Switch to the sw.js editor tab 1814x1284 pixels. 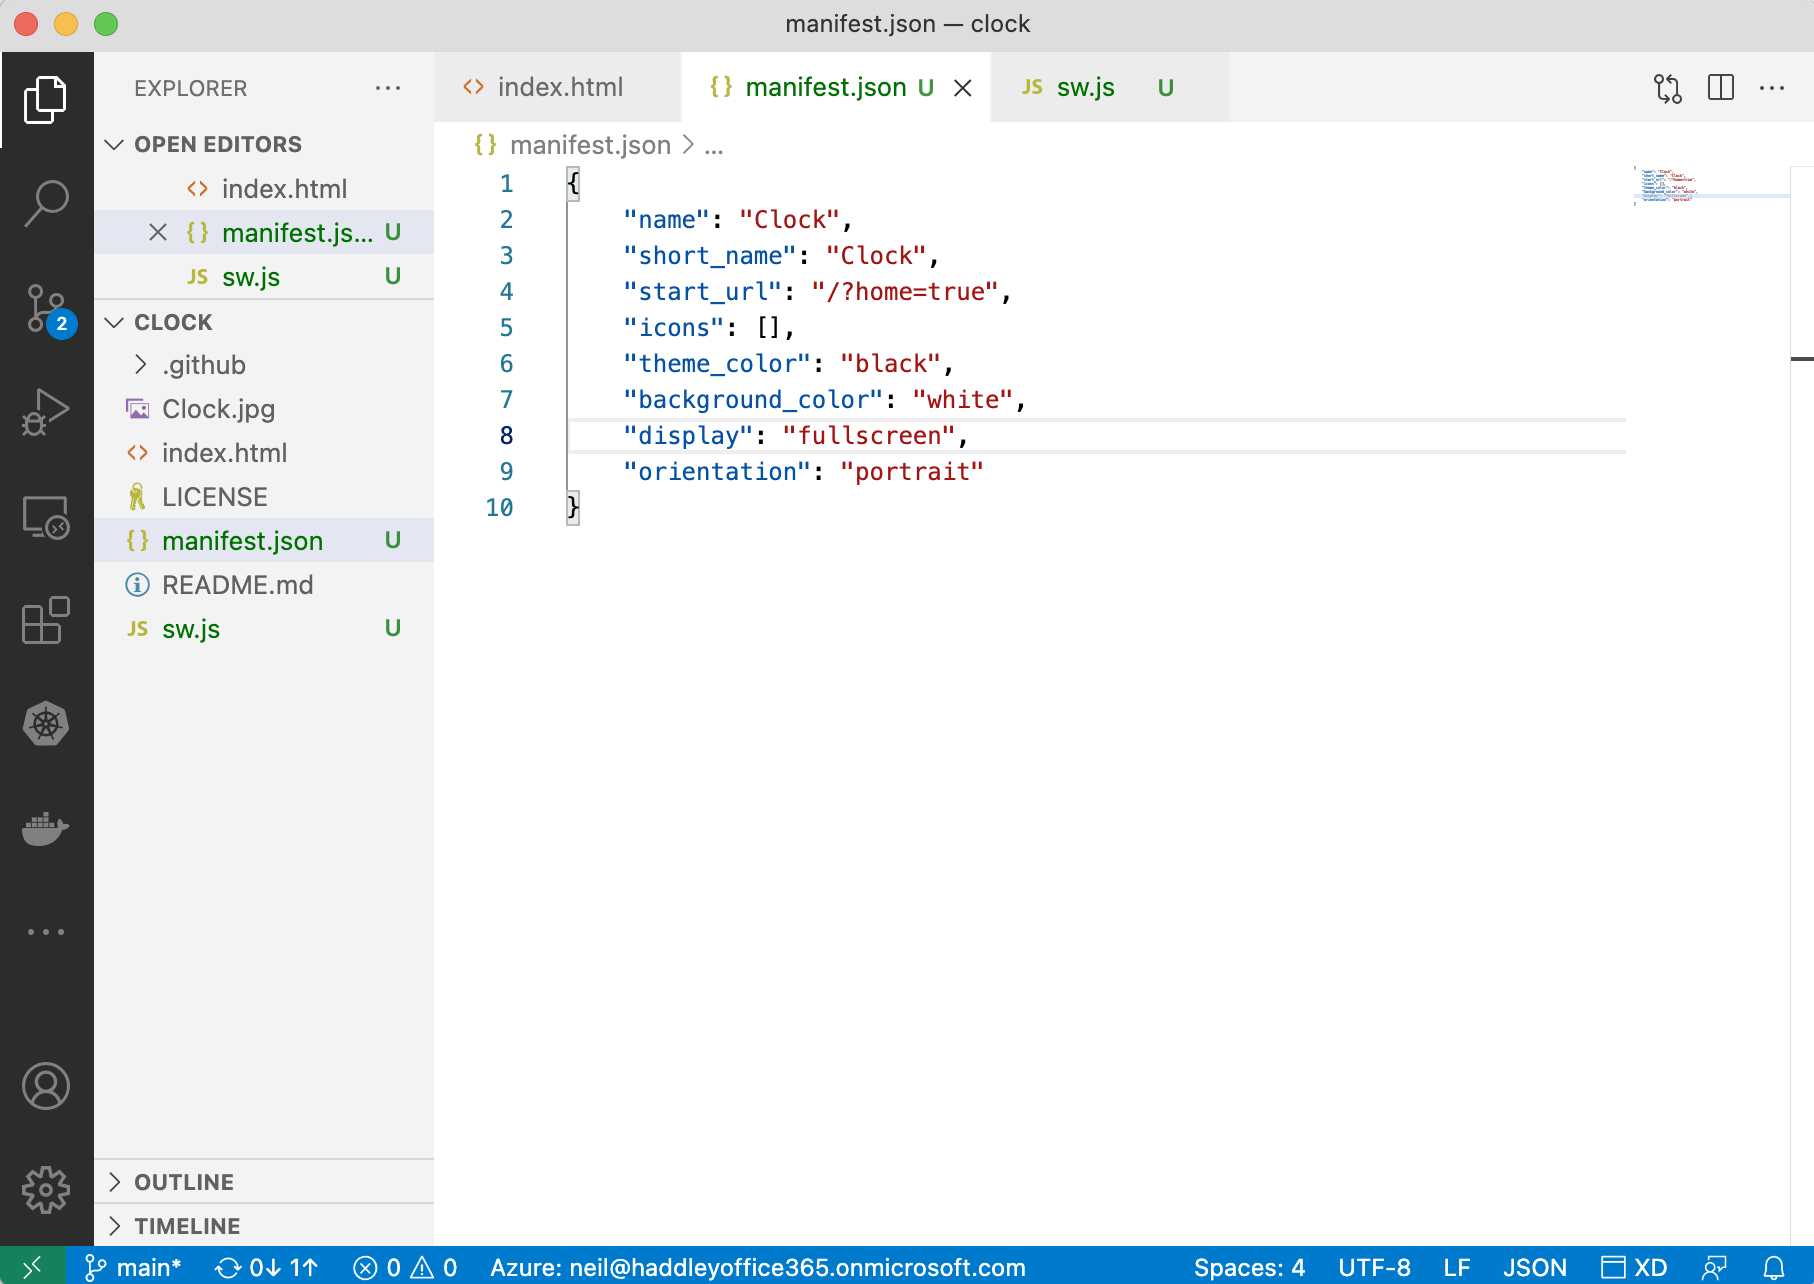tap(1085, 88)
